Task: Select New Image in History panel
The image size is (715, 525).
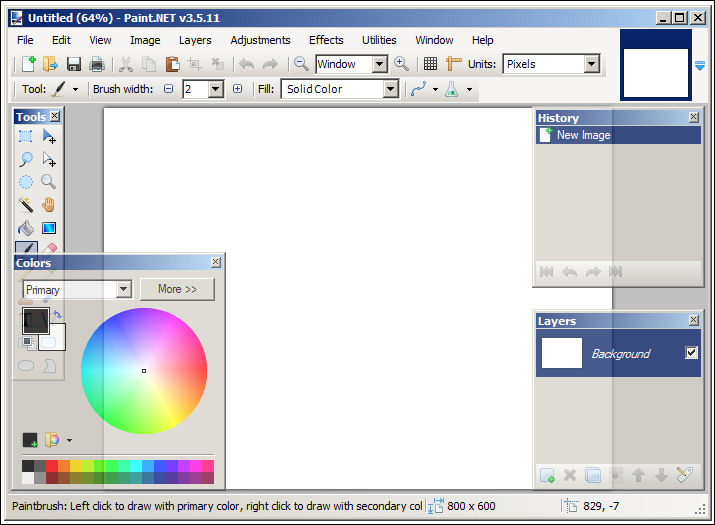Action: point(618,135)
